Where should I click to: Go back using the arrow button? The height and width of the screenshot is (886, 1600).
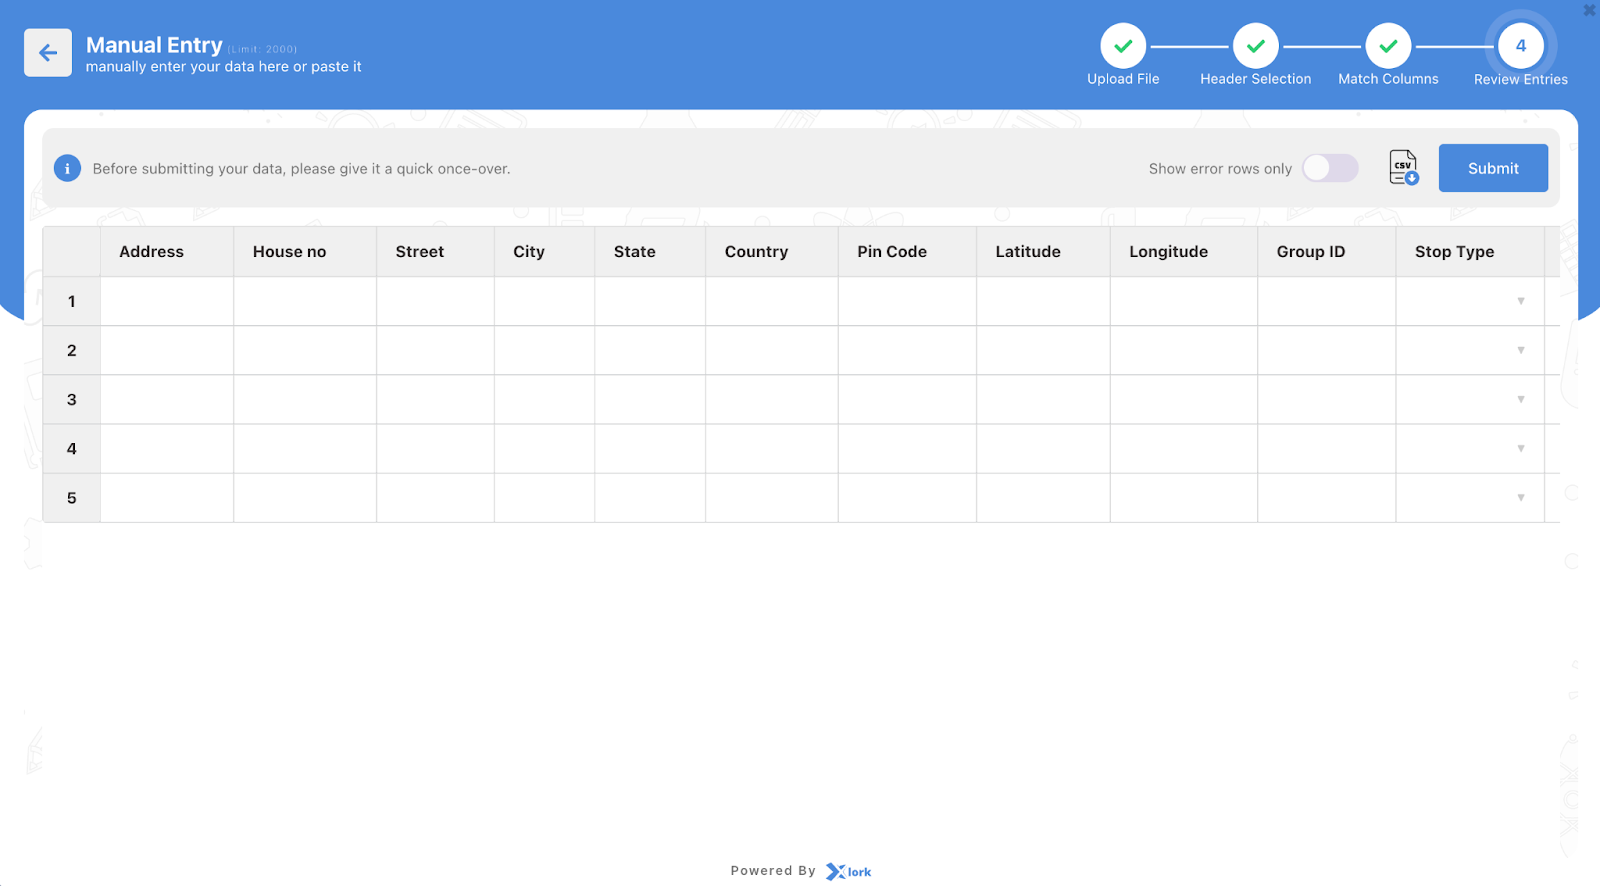(x=48, y=53)
